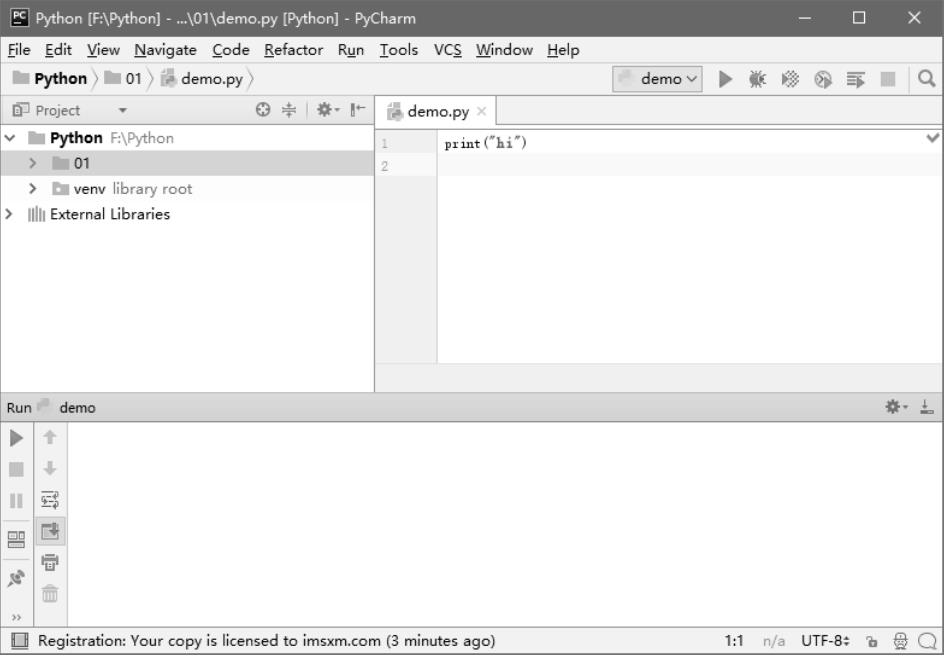Viewport: 945px width, 656px height.
Task: Expand the venv library root folder
Action: pos(33,189)
